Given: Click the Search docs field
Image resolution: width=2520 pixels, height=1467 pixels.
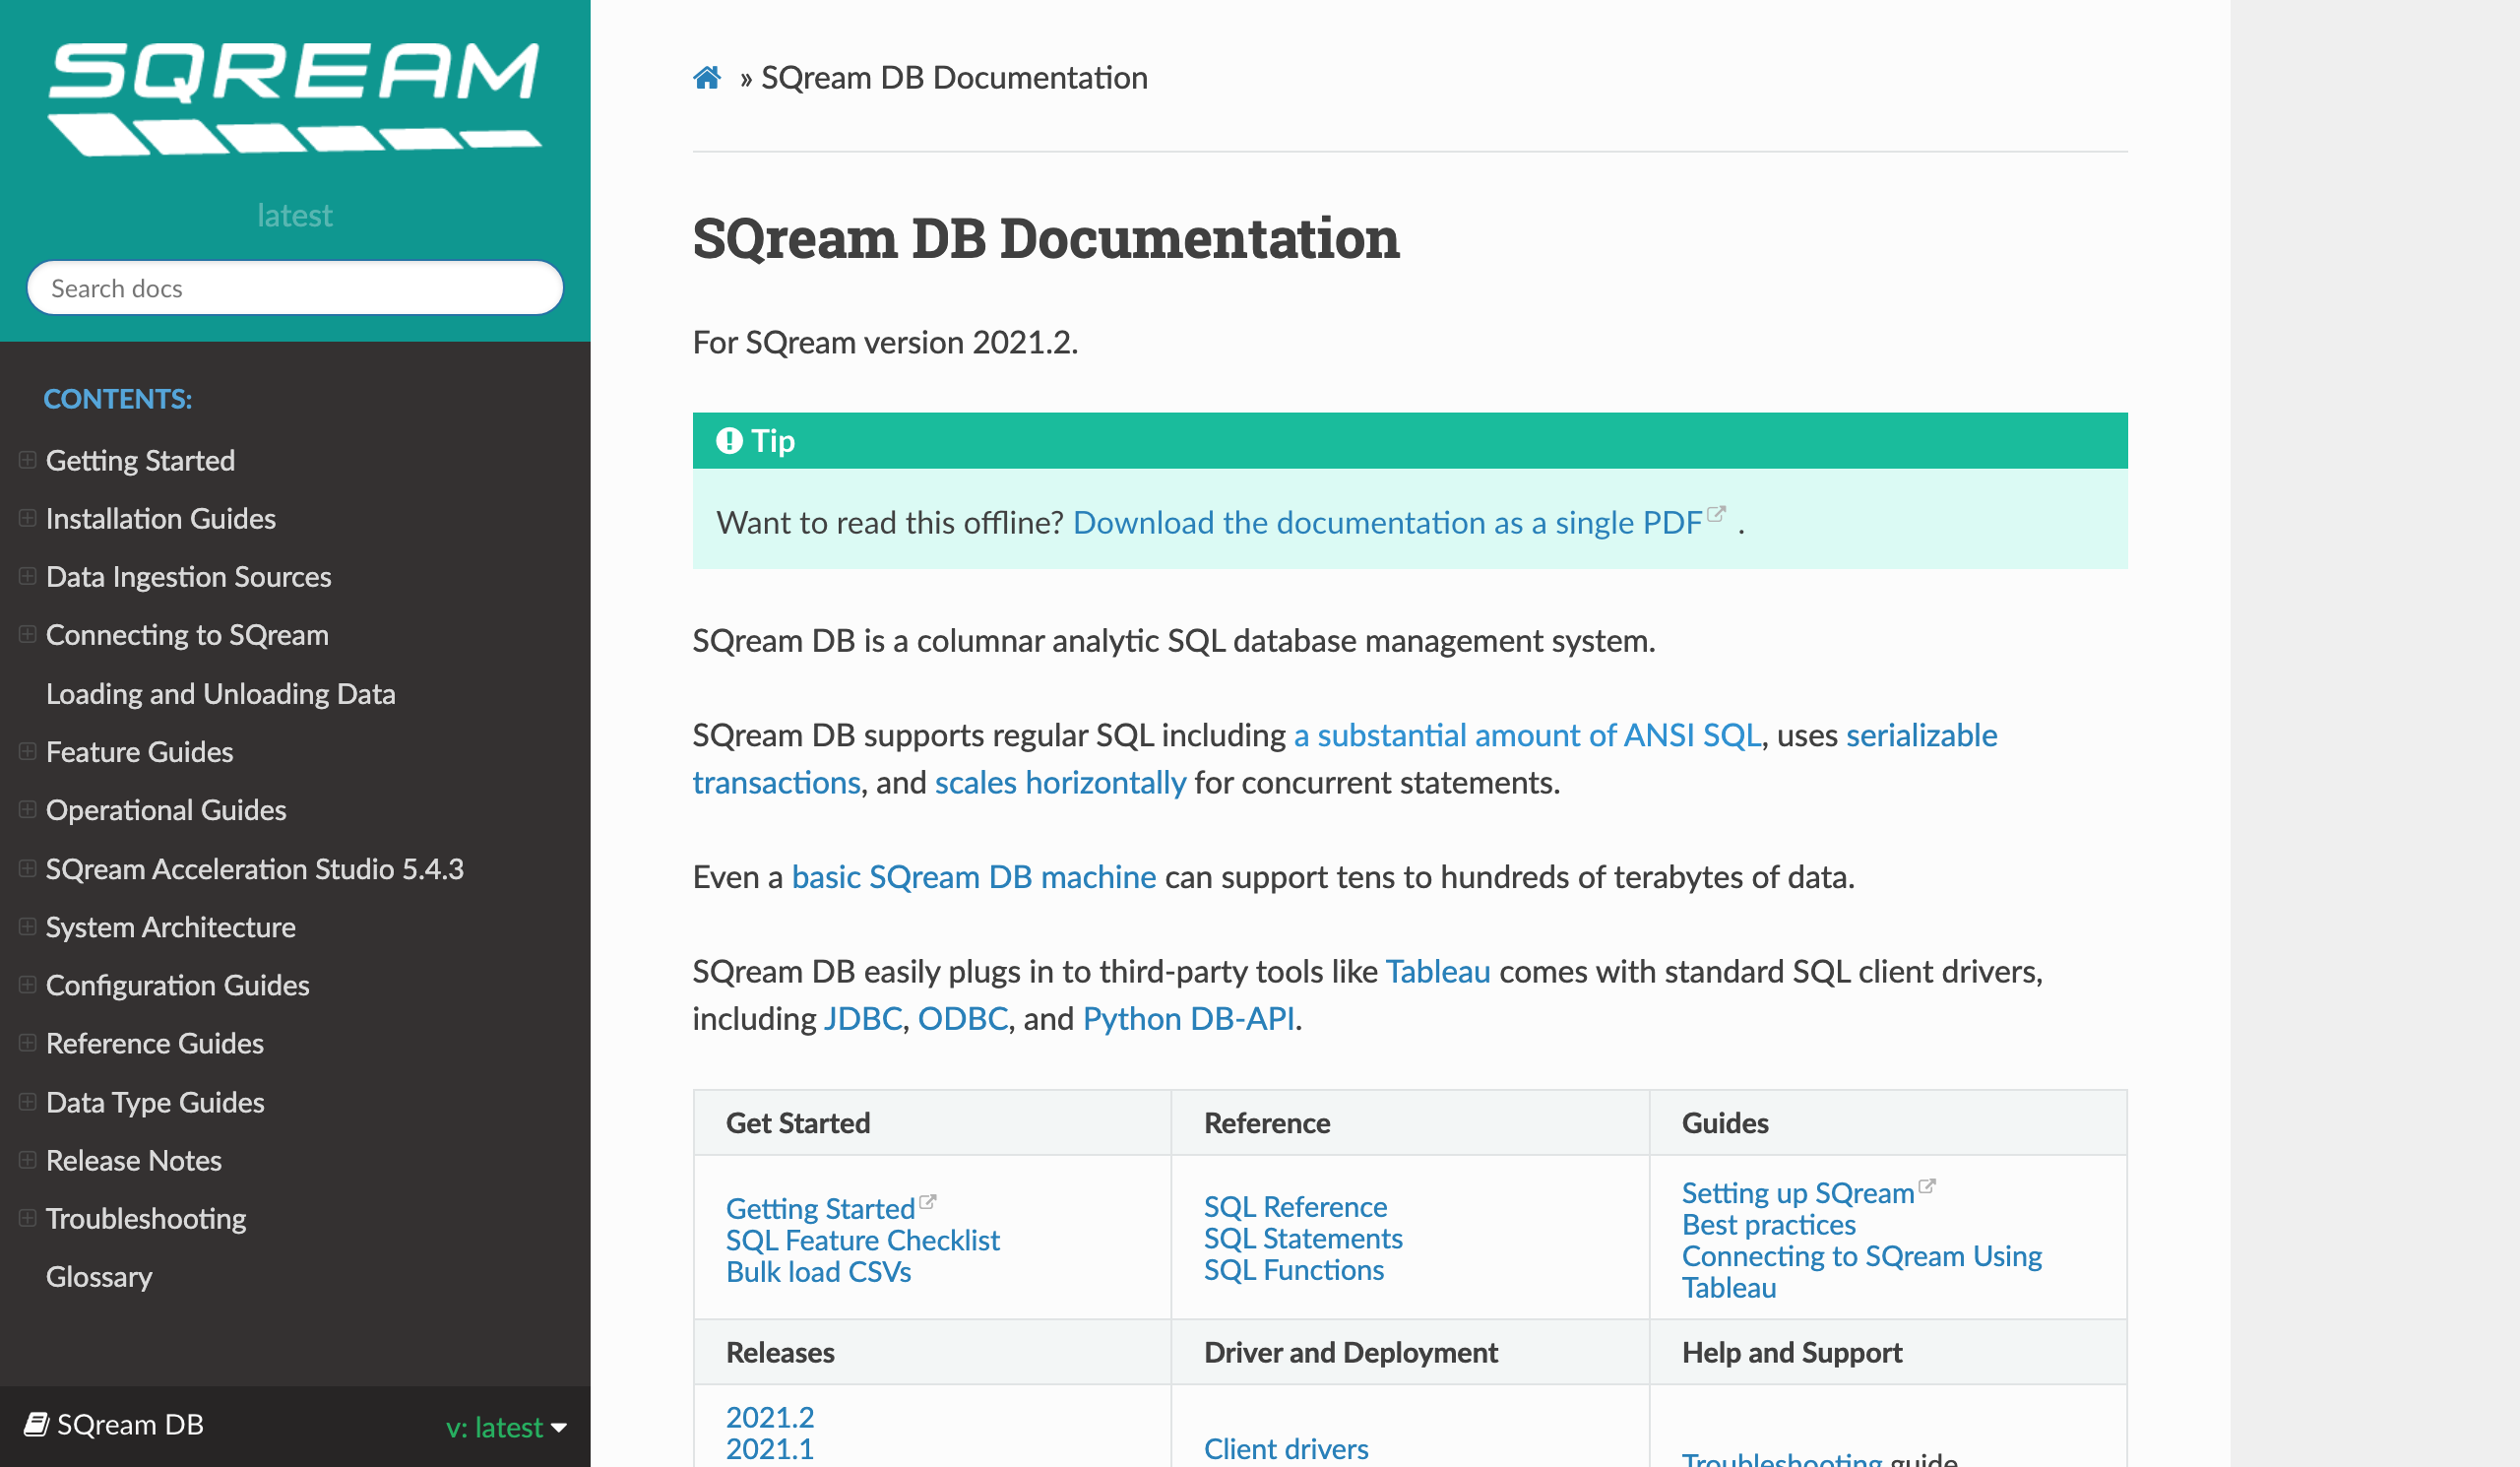Looking at the screenshot, I should [295, 288].
